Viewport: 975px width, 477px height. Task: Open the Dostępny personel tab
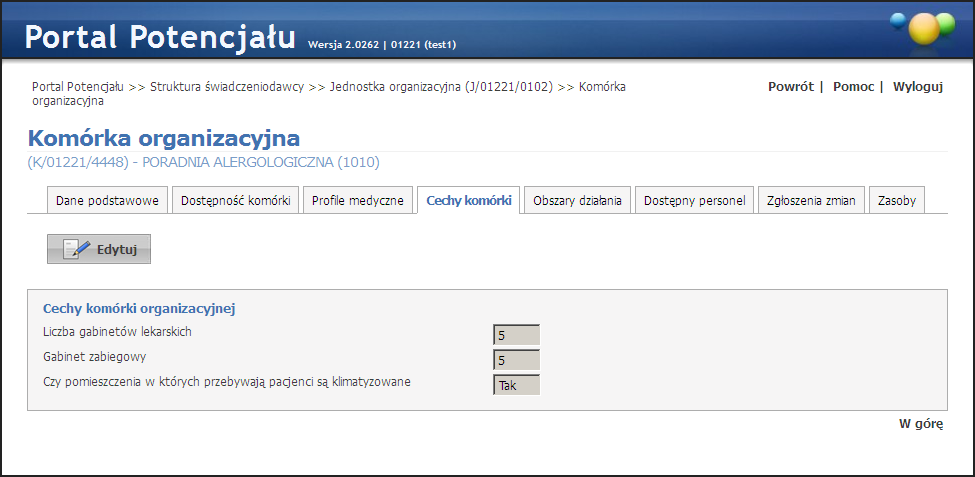click(694, 201)
